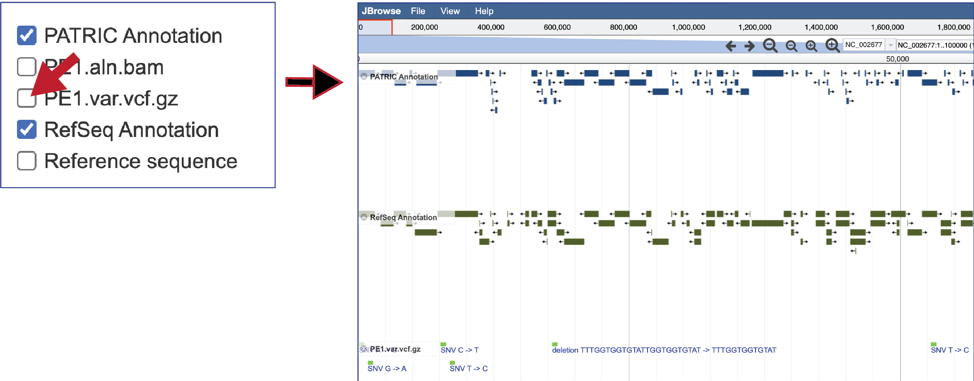Click the JBrowse logo label
Image resolution: width=974 pixels, height=381 pixels.
381,11
